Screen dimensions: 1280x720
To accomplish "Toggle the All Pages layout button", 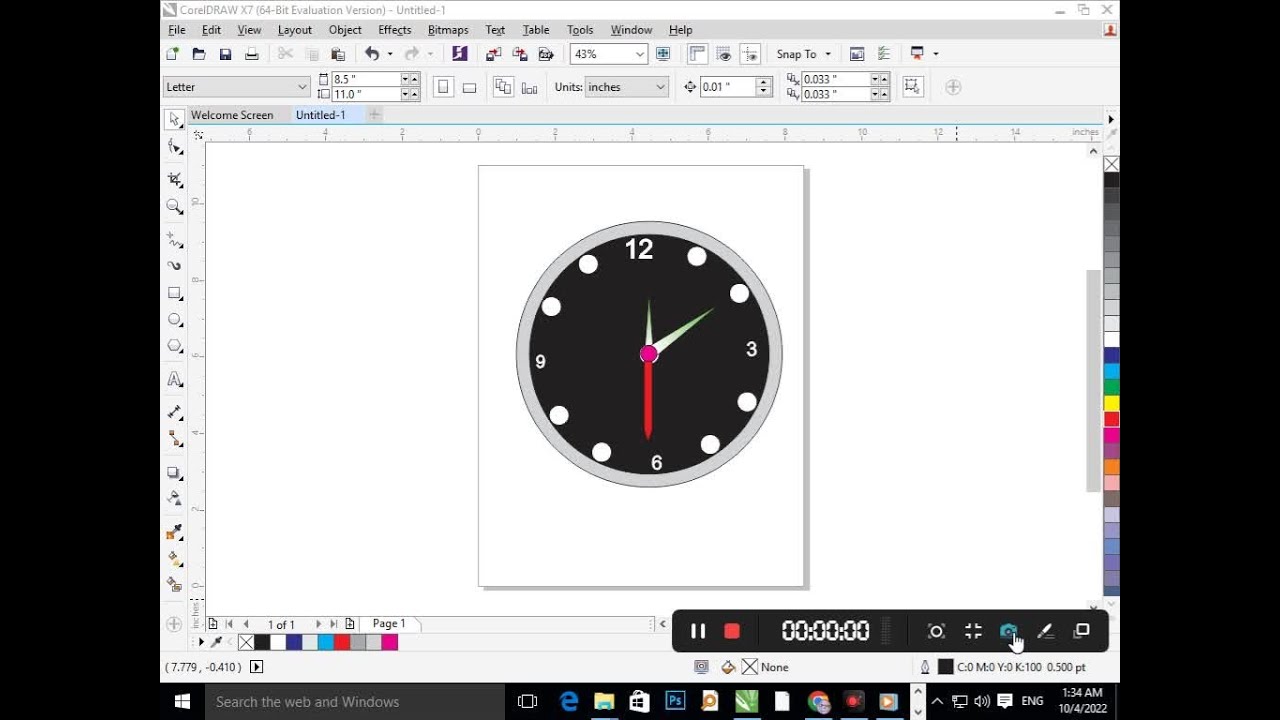I will [503, 87].
